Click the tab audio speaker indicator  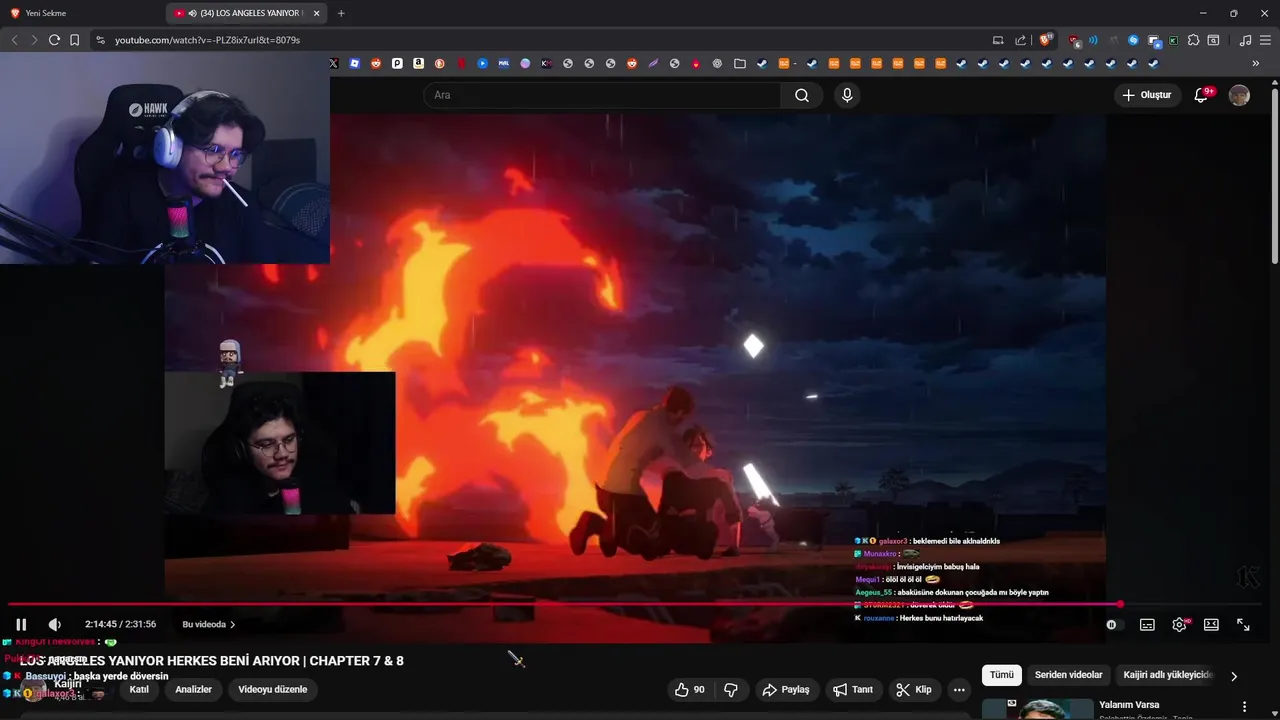coord(192,13)
